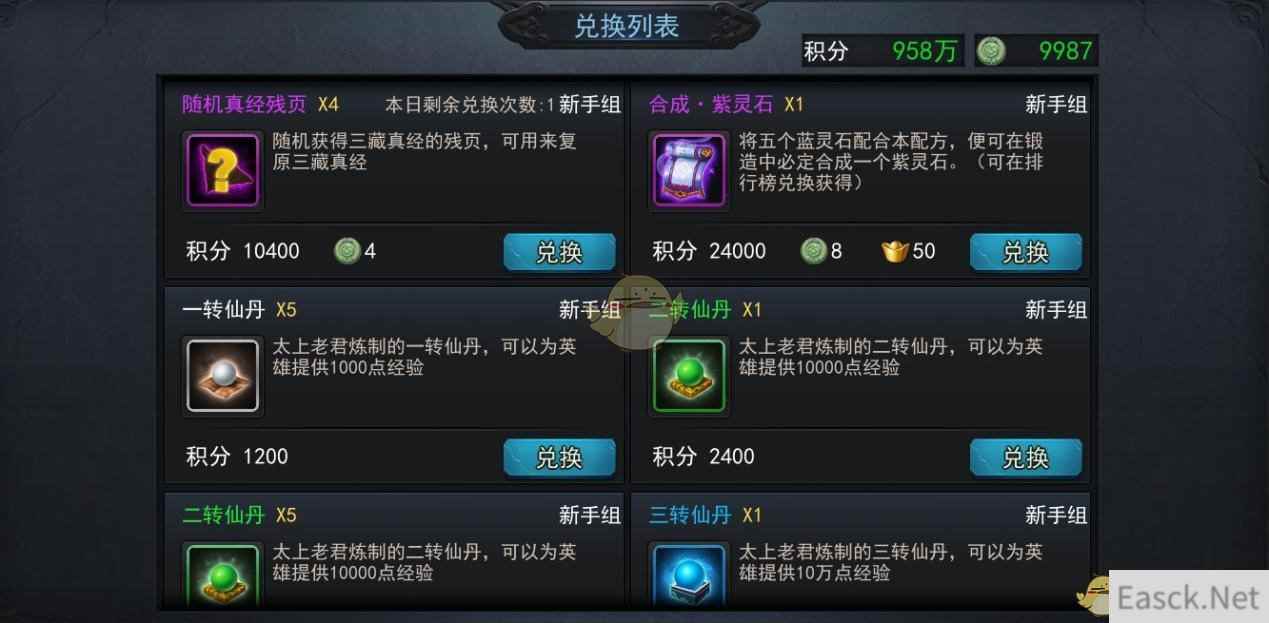
Task: Exchange the 合成·紫灵石 X1 item
Action: (1026, 252)
